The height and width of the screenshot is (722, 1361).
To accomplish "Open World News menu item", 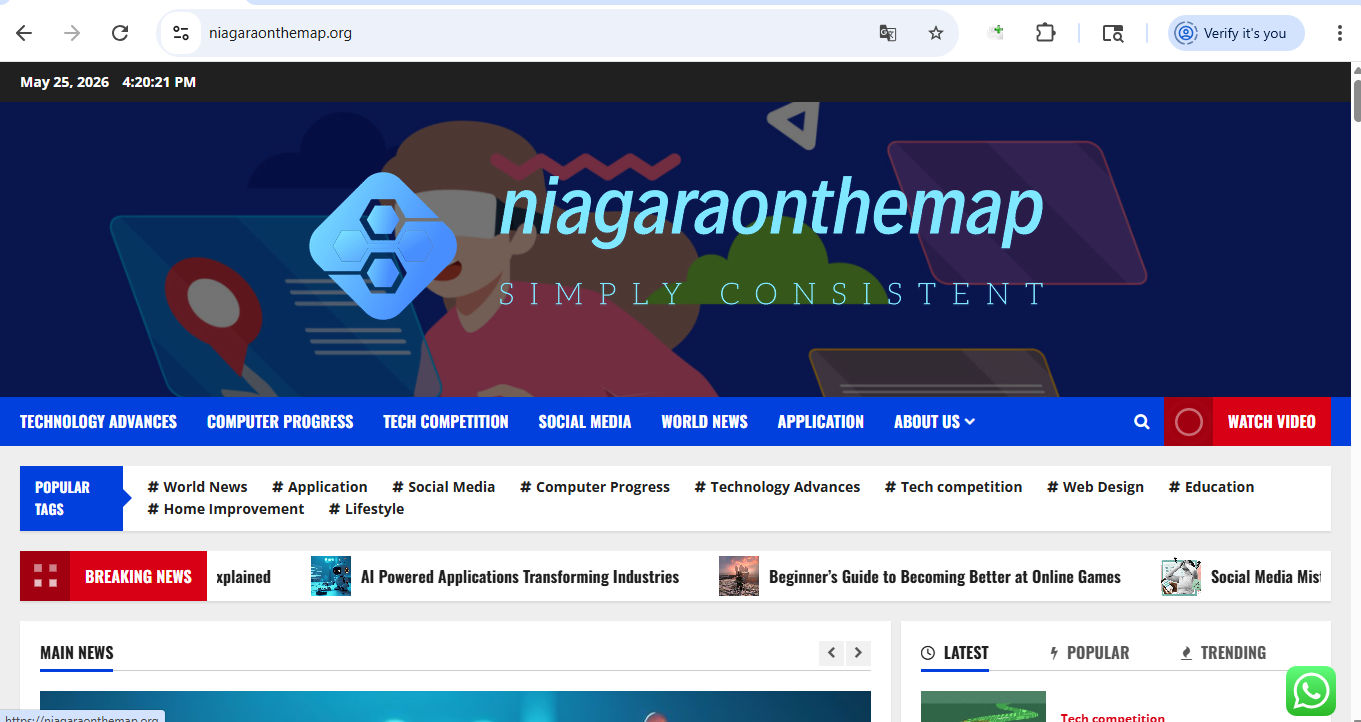I will click(x=704, y=422).
